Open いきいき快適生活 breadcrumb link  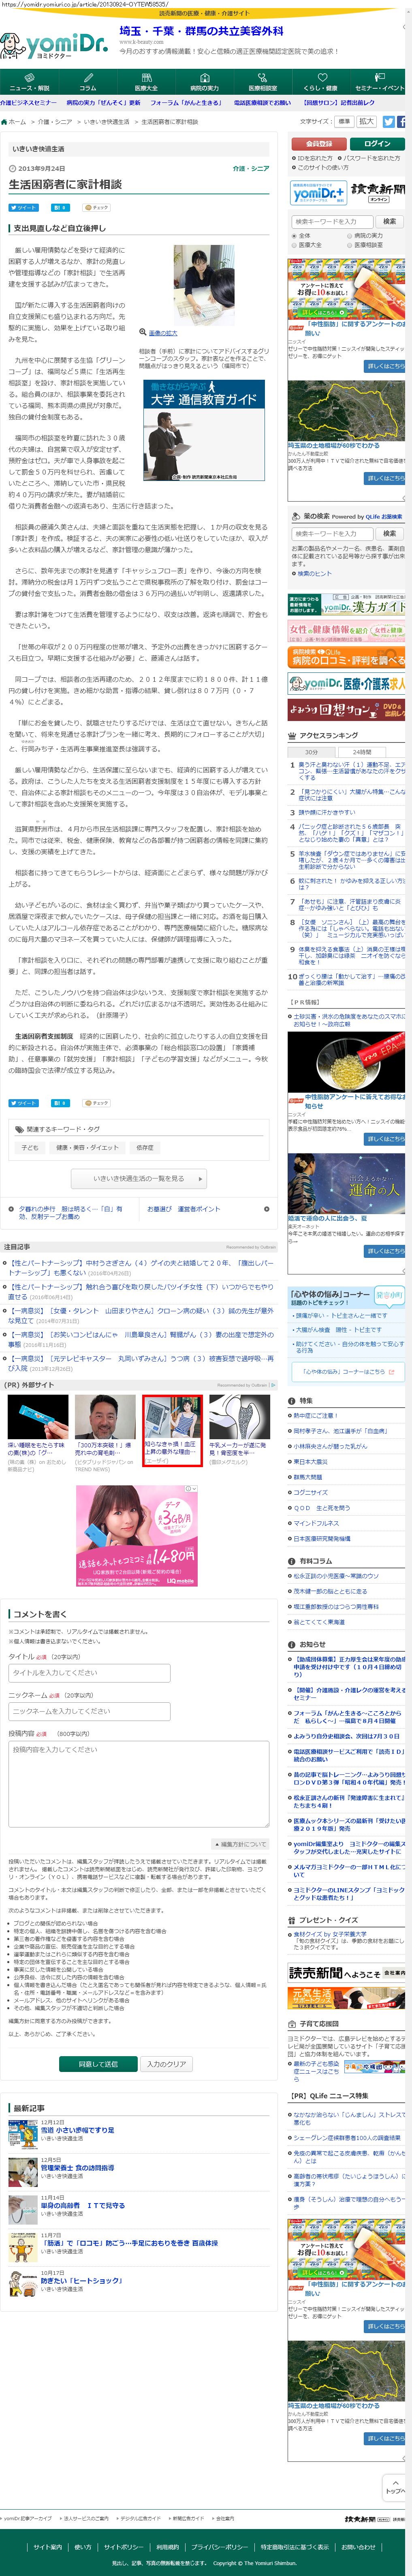[107, 122]
